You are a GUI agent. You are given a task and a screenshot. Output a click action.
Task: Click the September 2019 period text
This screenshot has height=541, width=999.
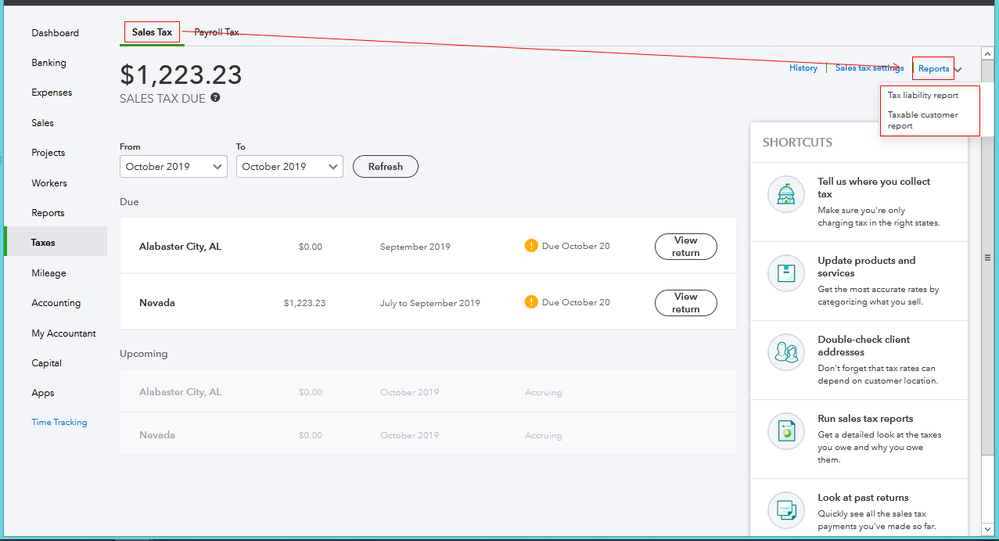tap(415, 247)
